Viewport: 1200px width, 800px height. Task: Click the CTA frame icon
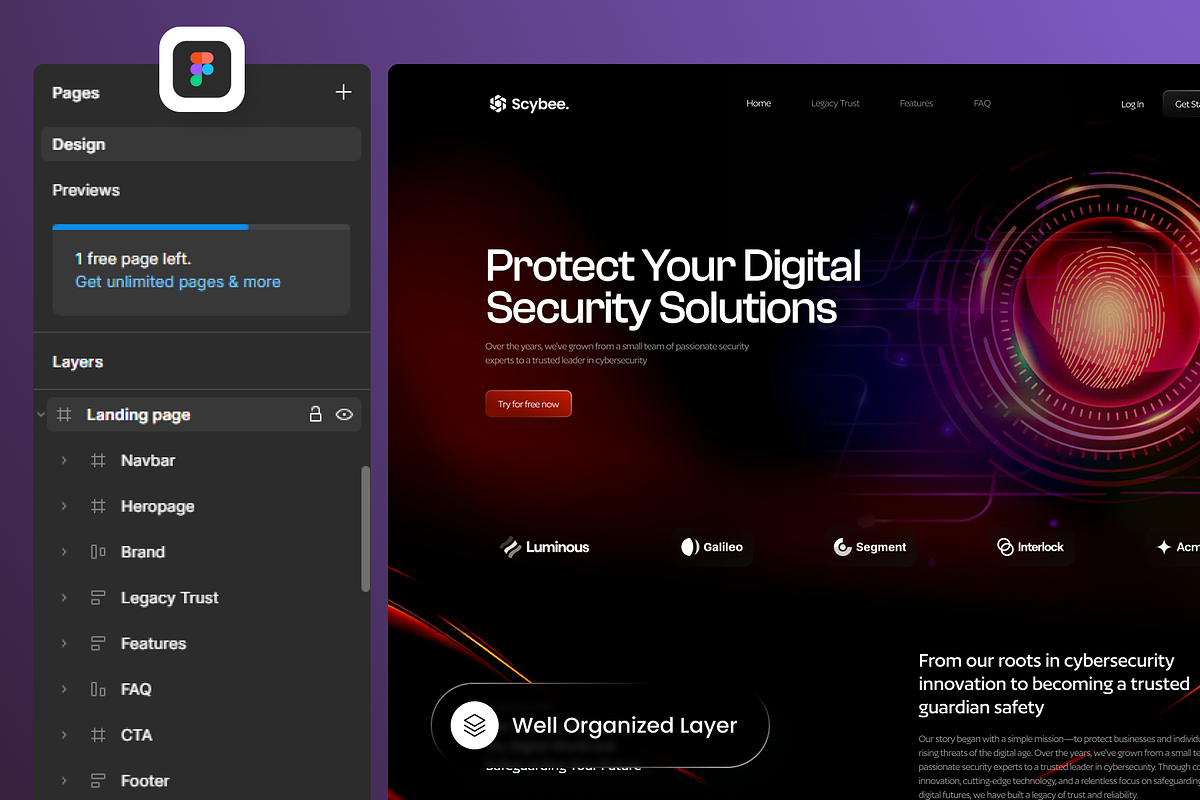click(x=98, y=735)
